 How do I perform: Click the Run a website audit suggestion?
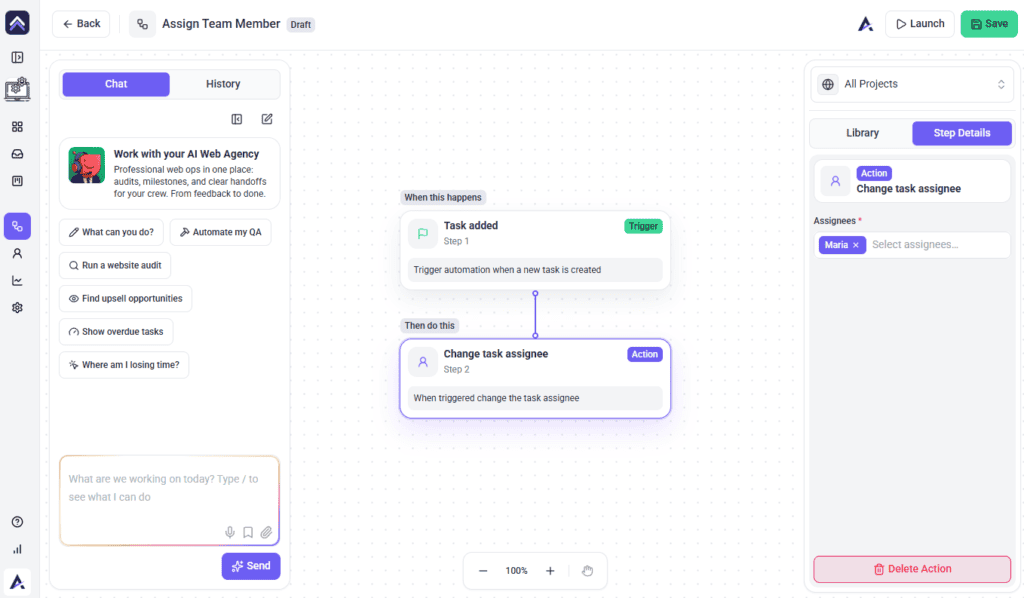pyautogui.click(x=115, y=266)
